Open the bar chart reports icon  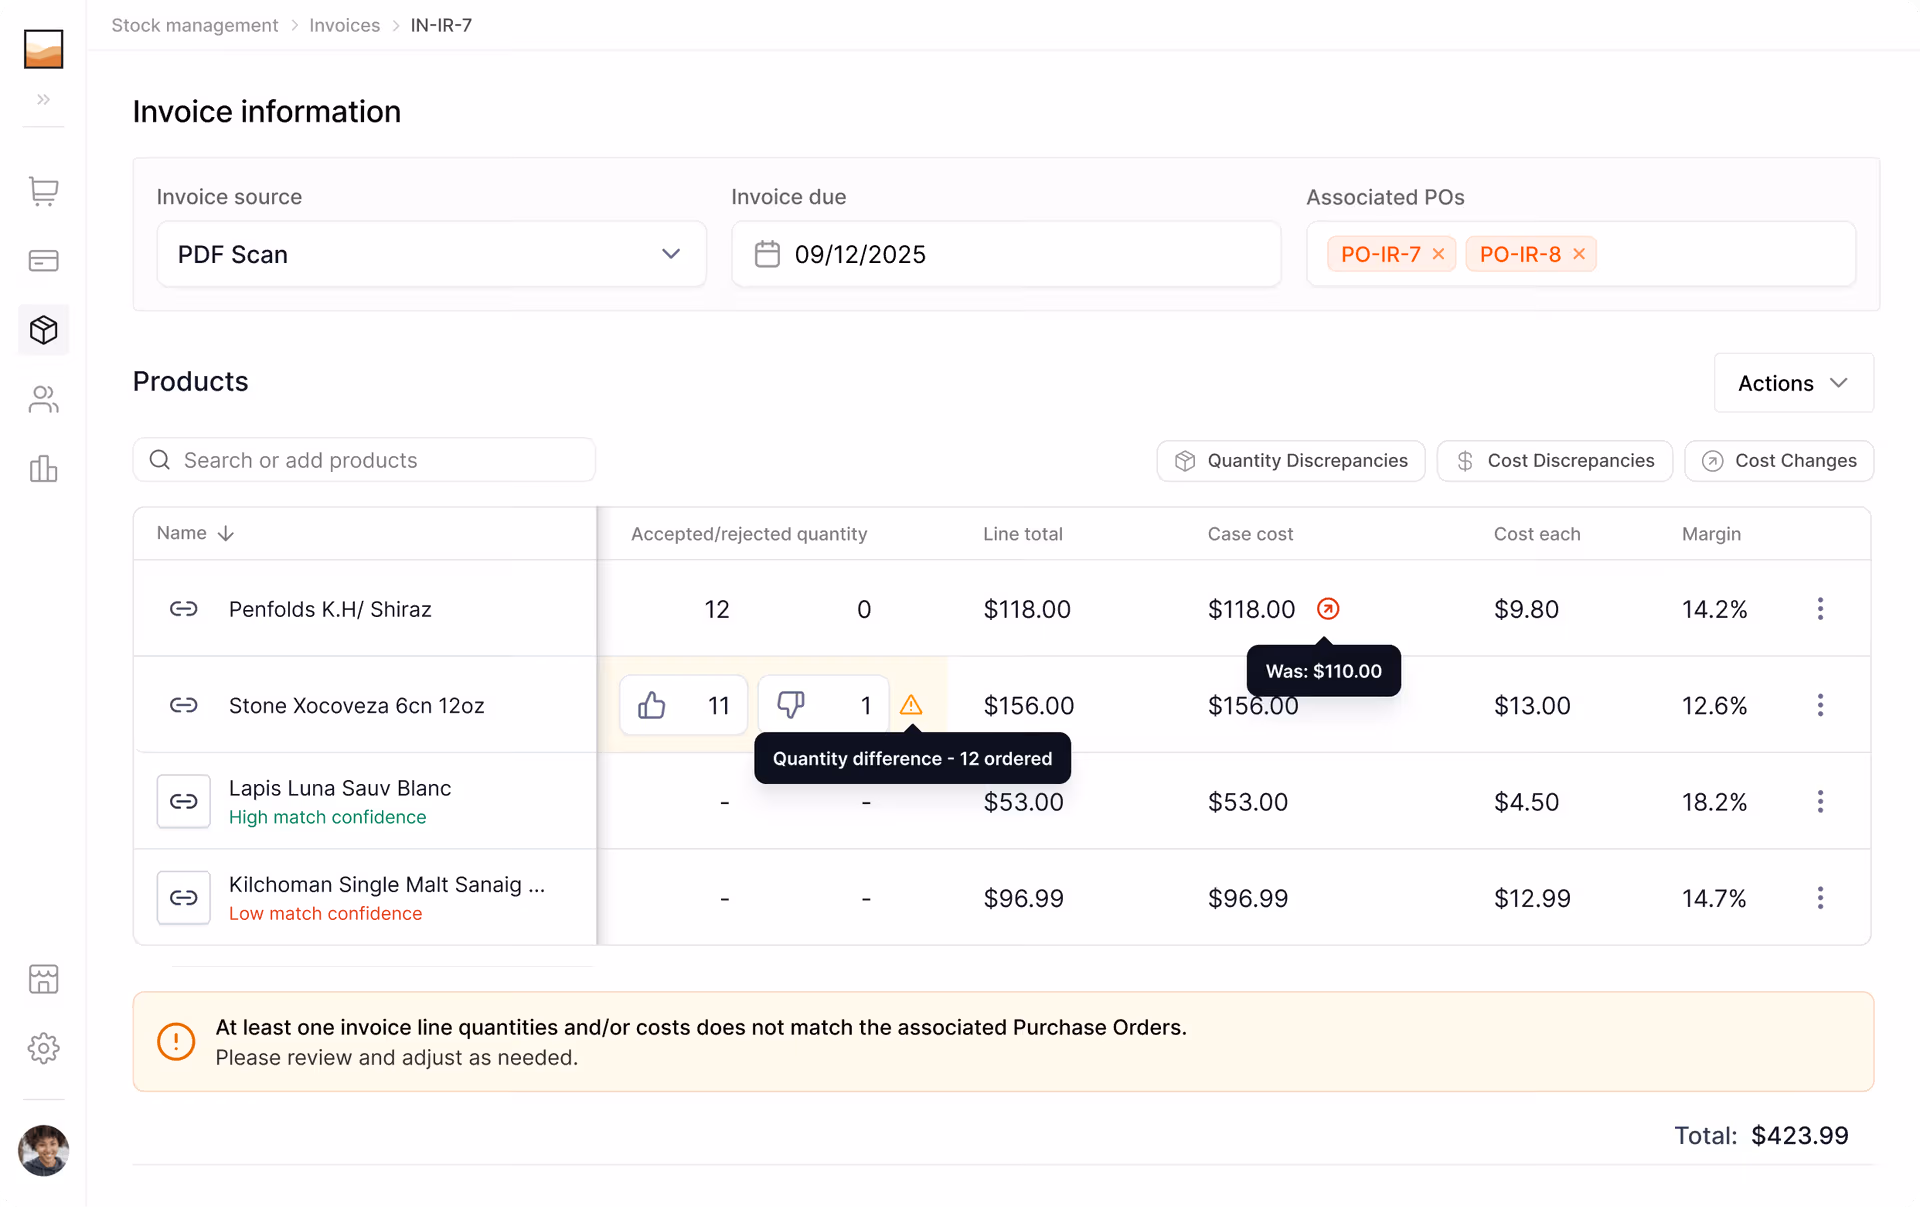click(x=43, y=469)
